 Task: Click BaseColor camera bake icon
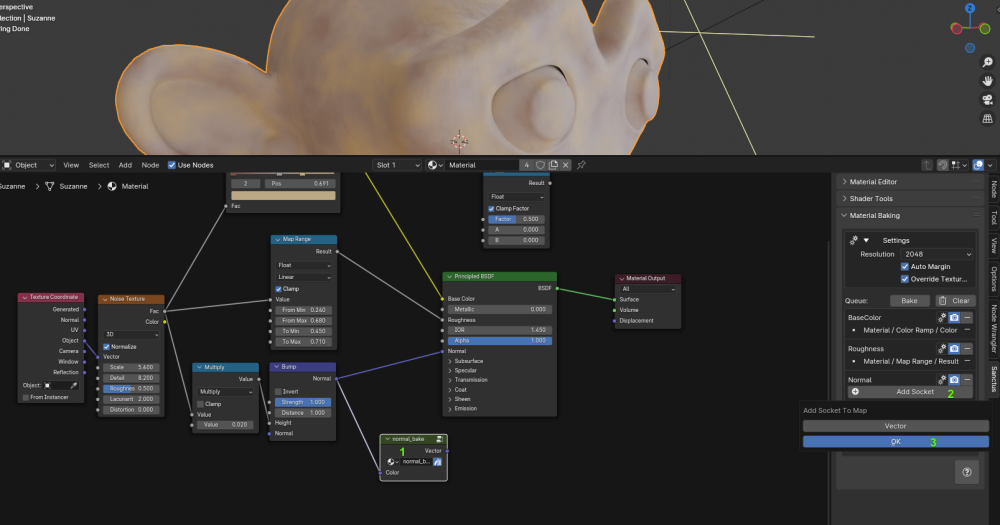[x=954, y=317]
